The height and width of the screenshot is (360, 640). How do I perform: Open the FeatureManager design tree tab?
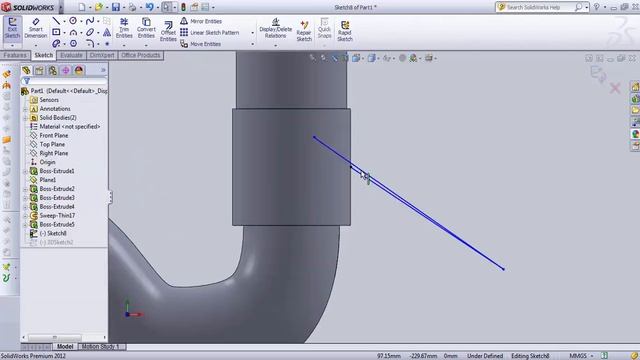pos(26,70)
